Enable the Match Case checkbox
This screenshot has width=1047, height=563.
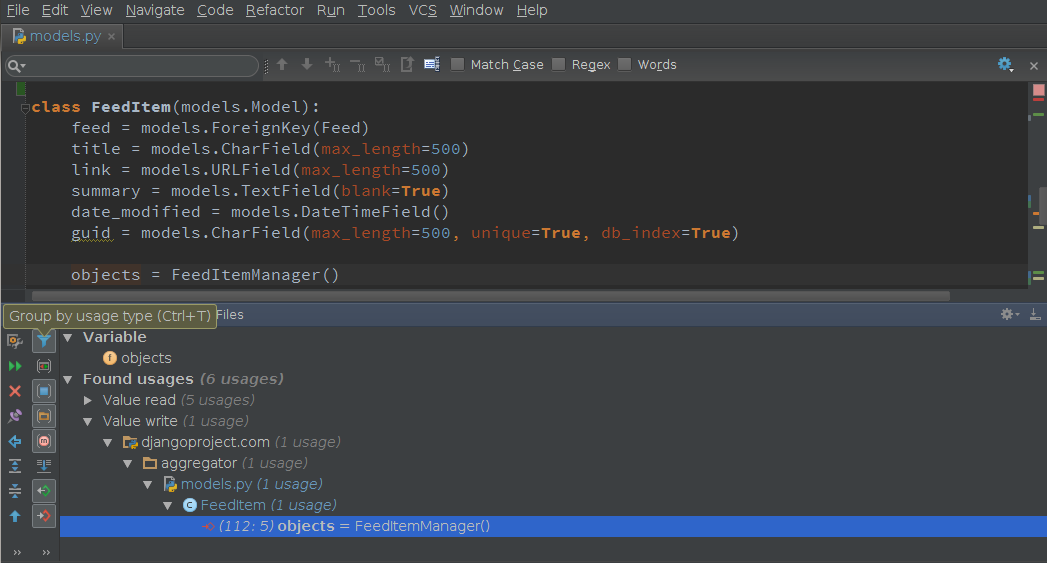point(457,64)
